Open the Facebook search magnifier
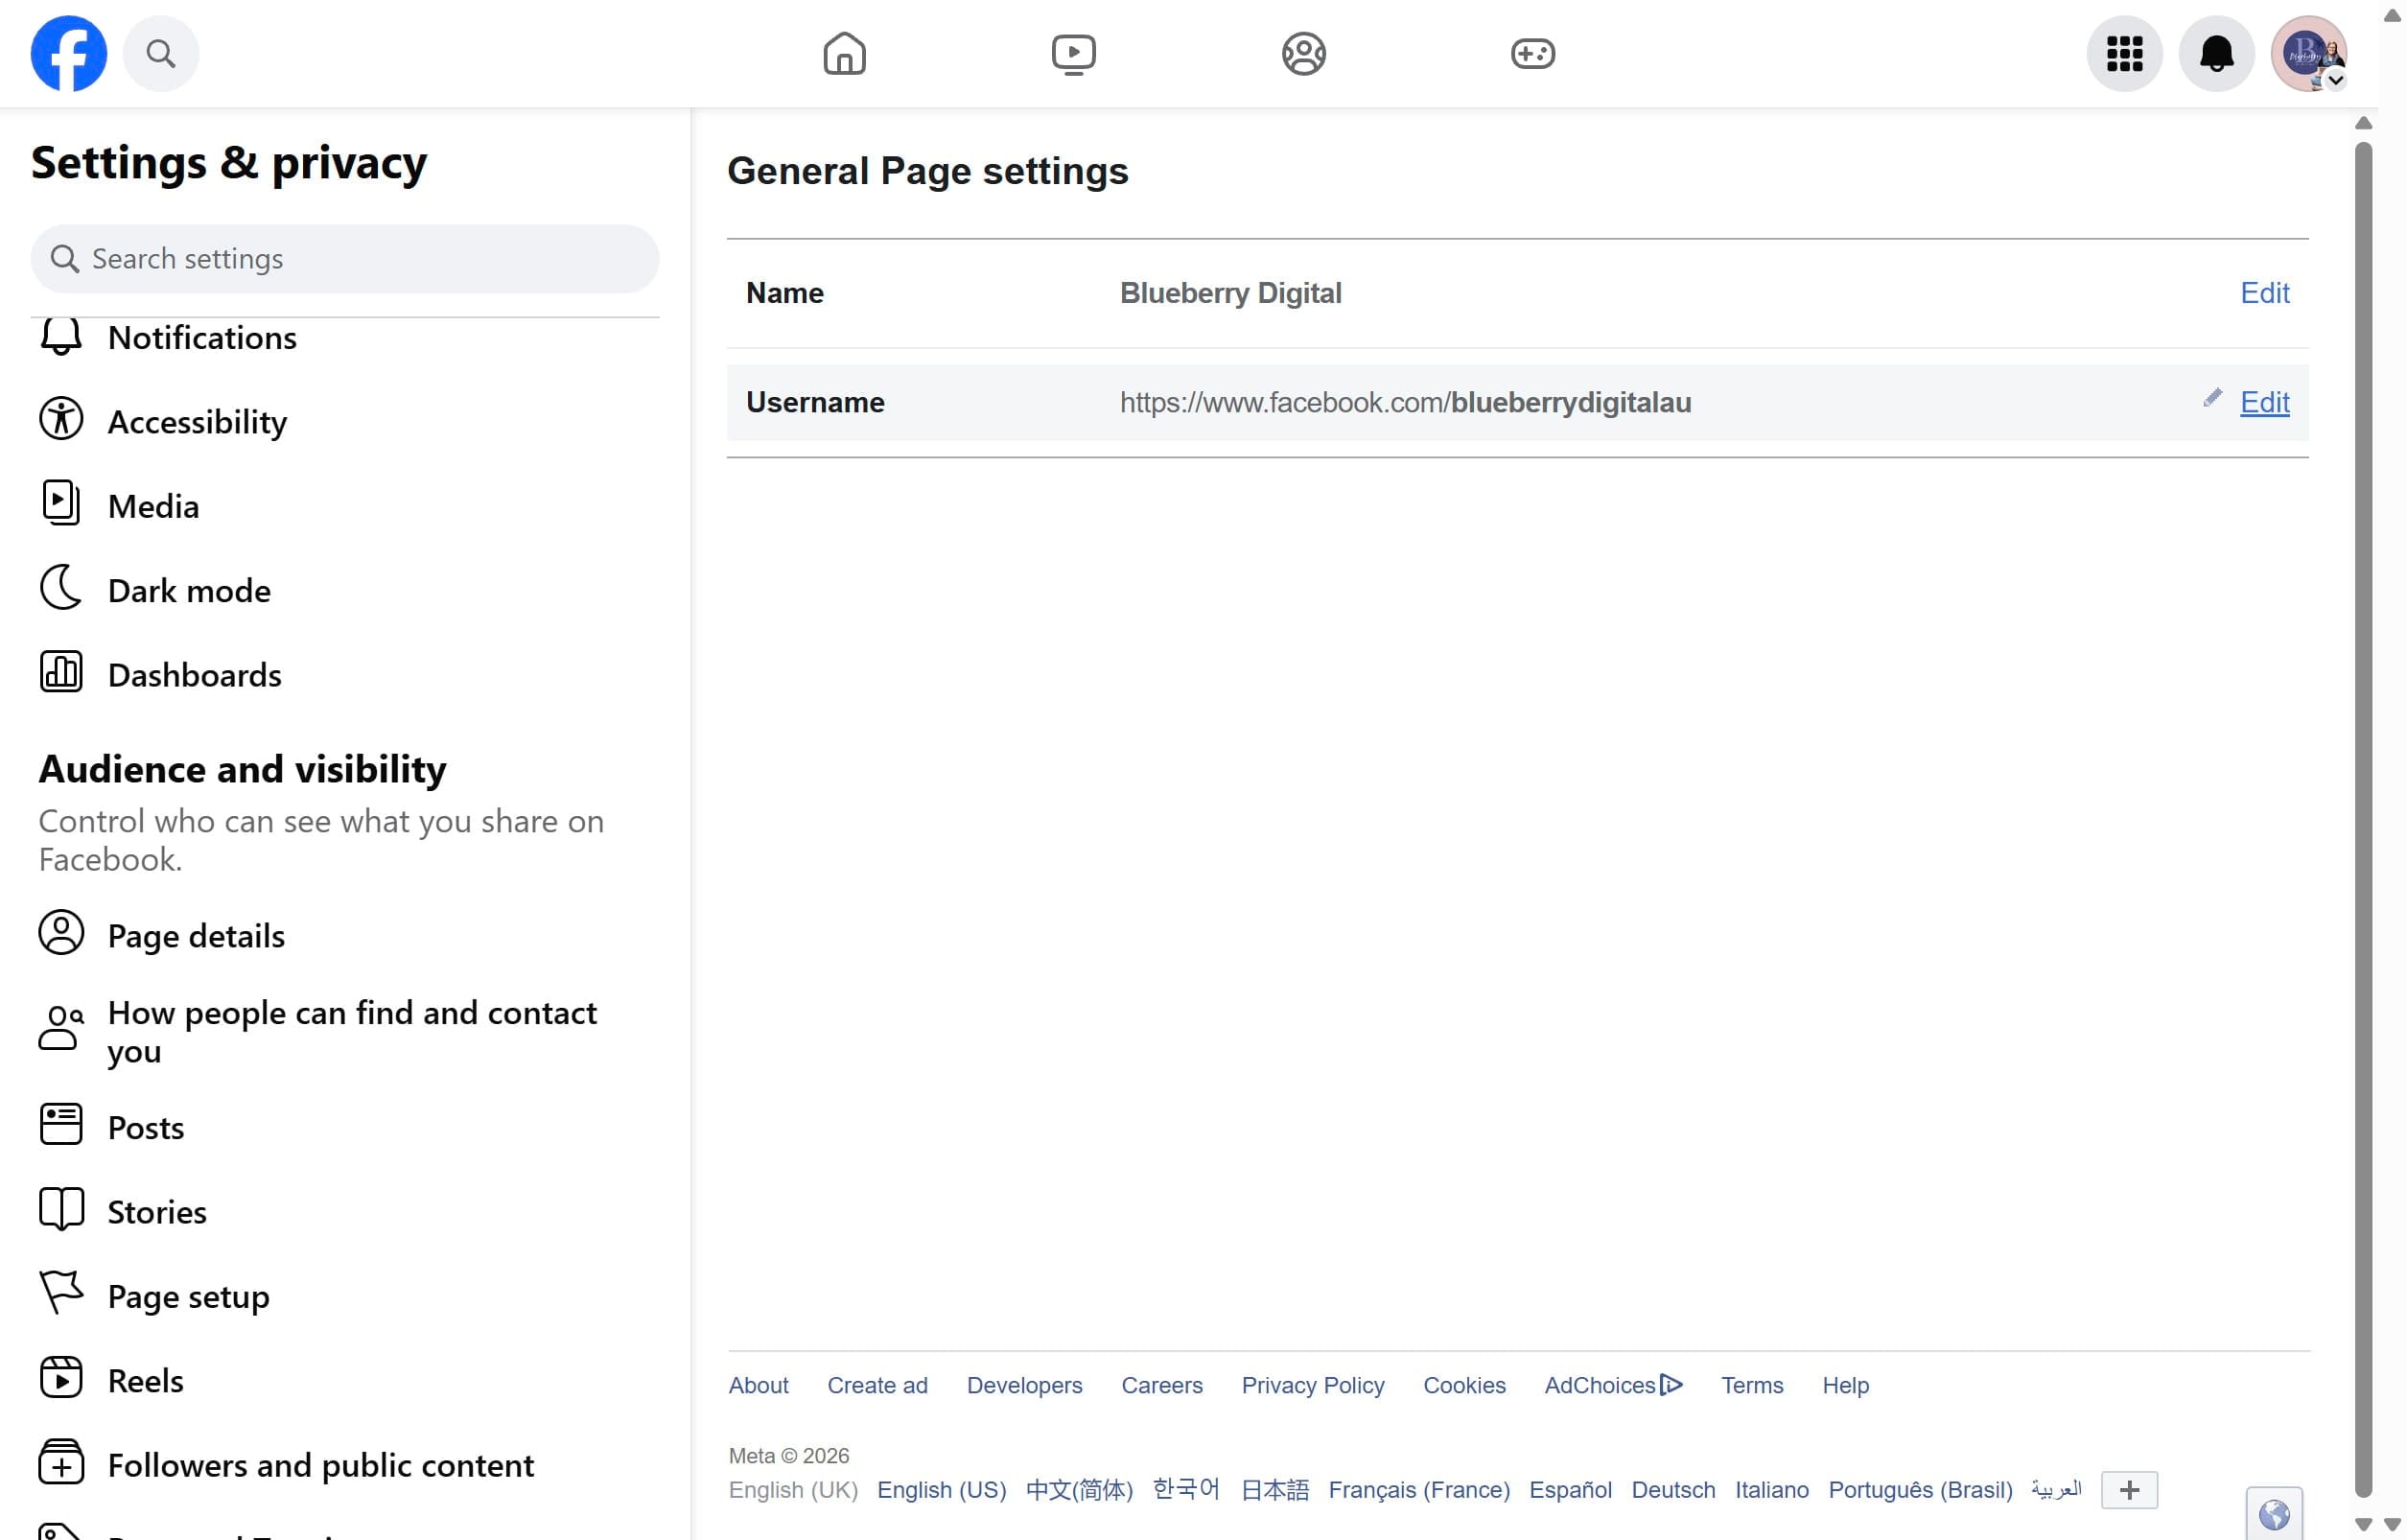Image resolution: width=2407 pixels, height=1540 pixels. [x=161, y=53]
